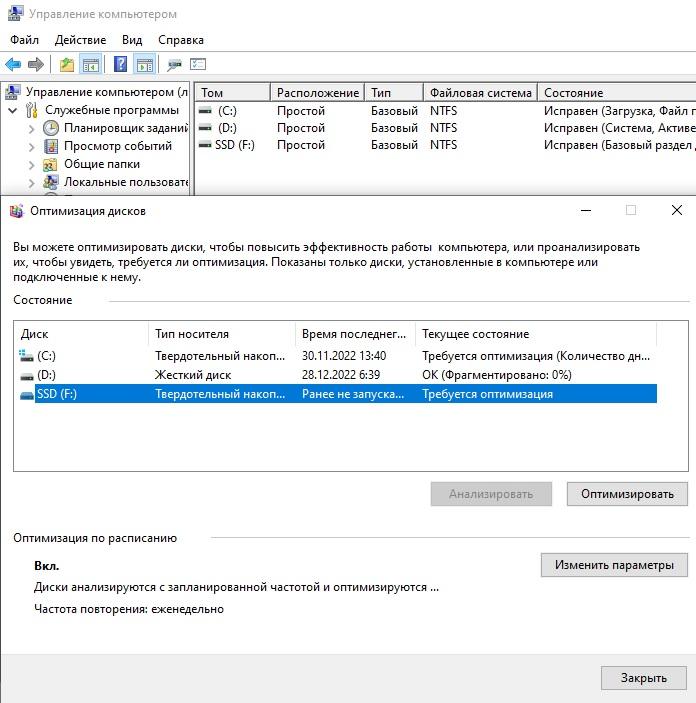Click the (C:) volume icon in Disk Management
Image resolution: width=696 pixels, height=703 pixels.
click(x=205, y=110)
